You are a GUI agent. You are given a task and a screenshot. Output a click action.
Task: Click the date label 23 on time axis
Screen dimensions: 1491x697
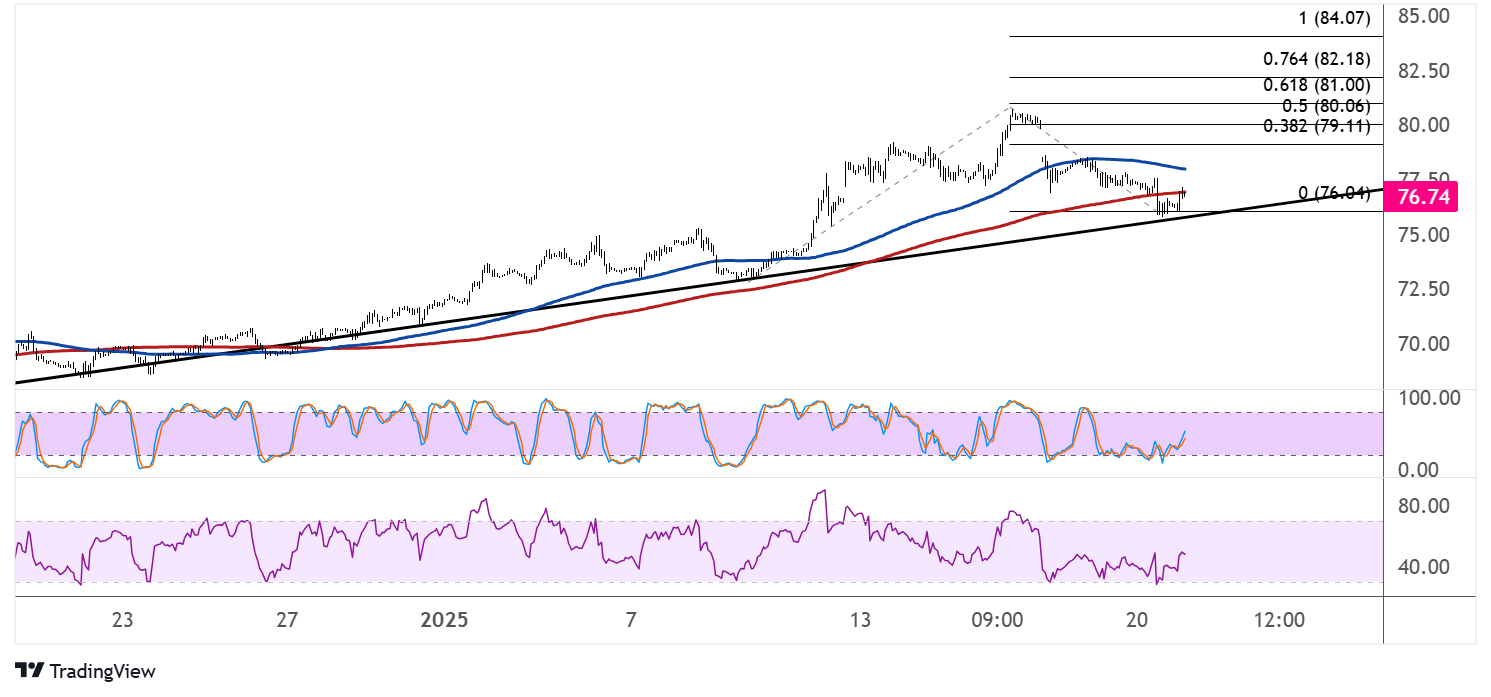pyautogui.click(x=123, y=621)
